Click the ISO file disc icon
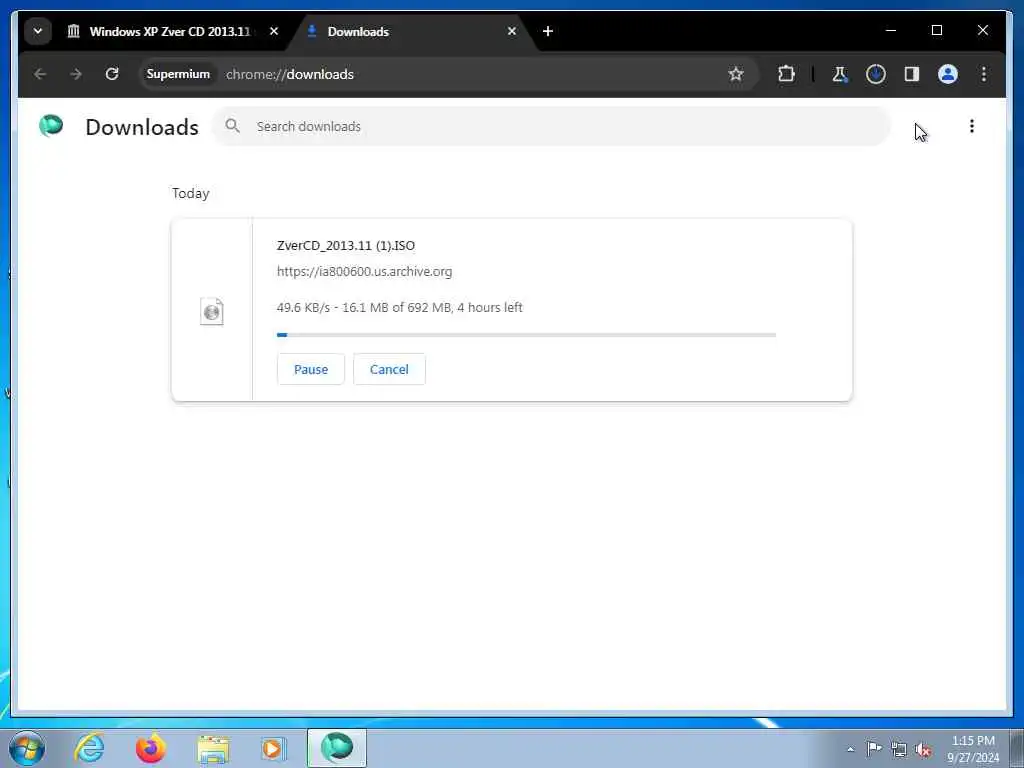This screenshot has height=768, width=1024. [212, 312]
